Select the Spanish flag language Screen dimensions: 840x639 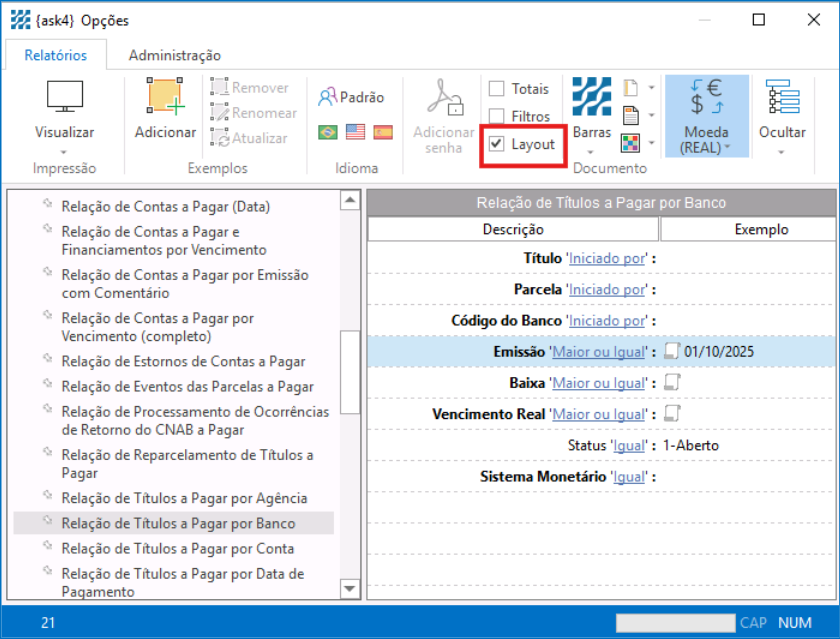[383, 132]
